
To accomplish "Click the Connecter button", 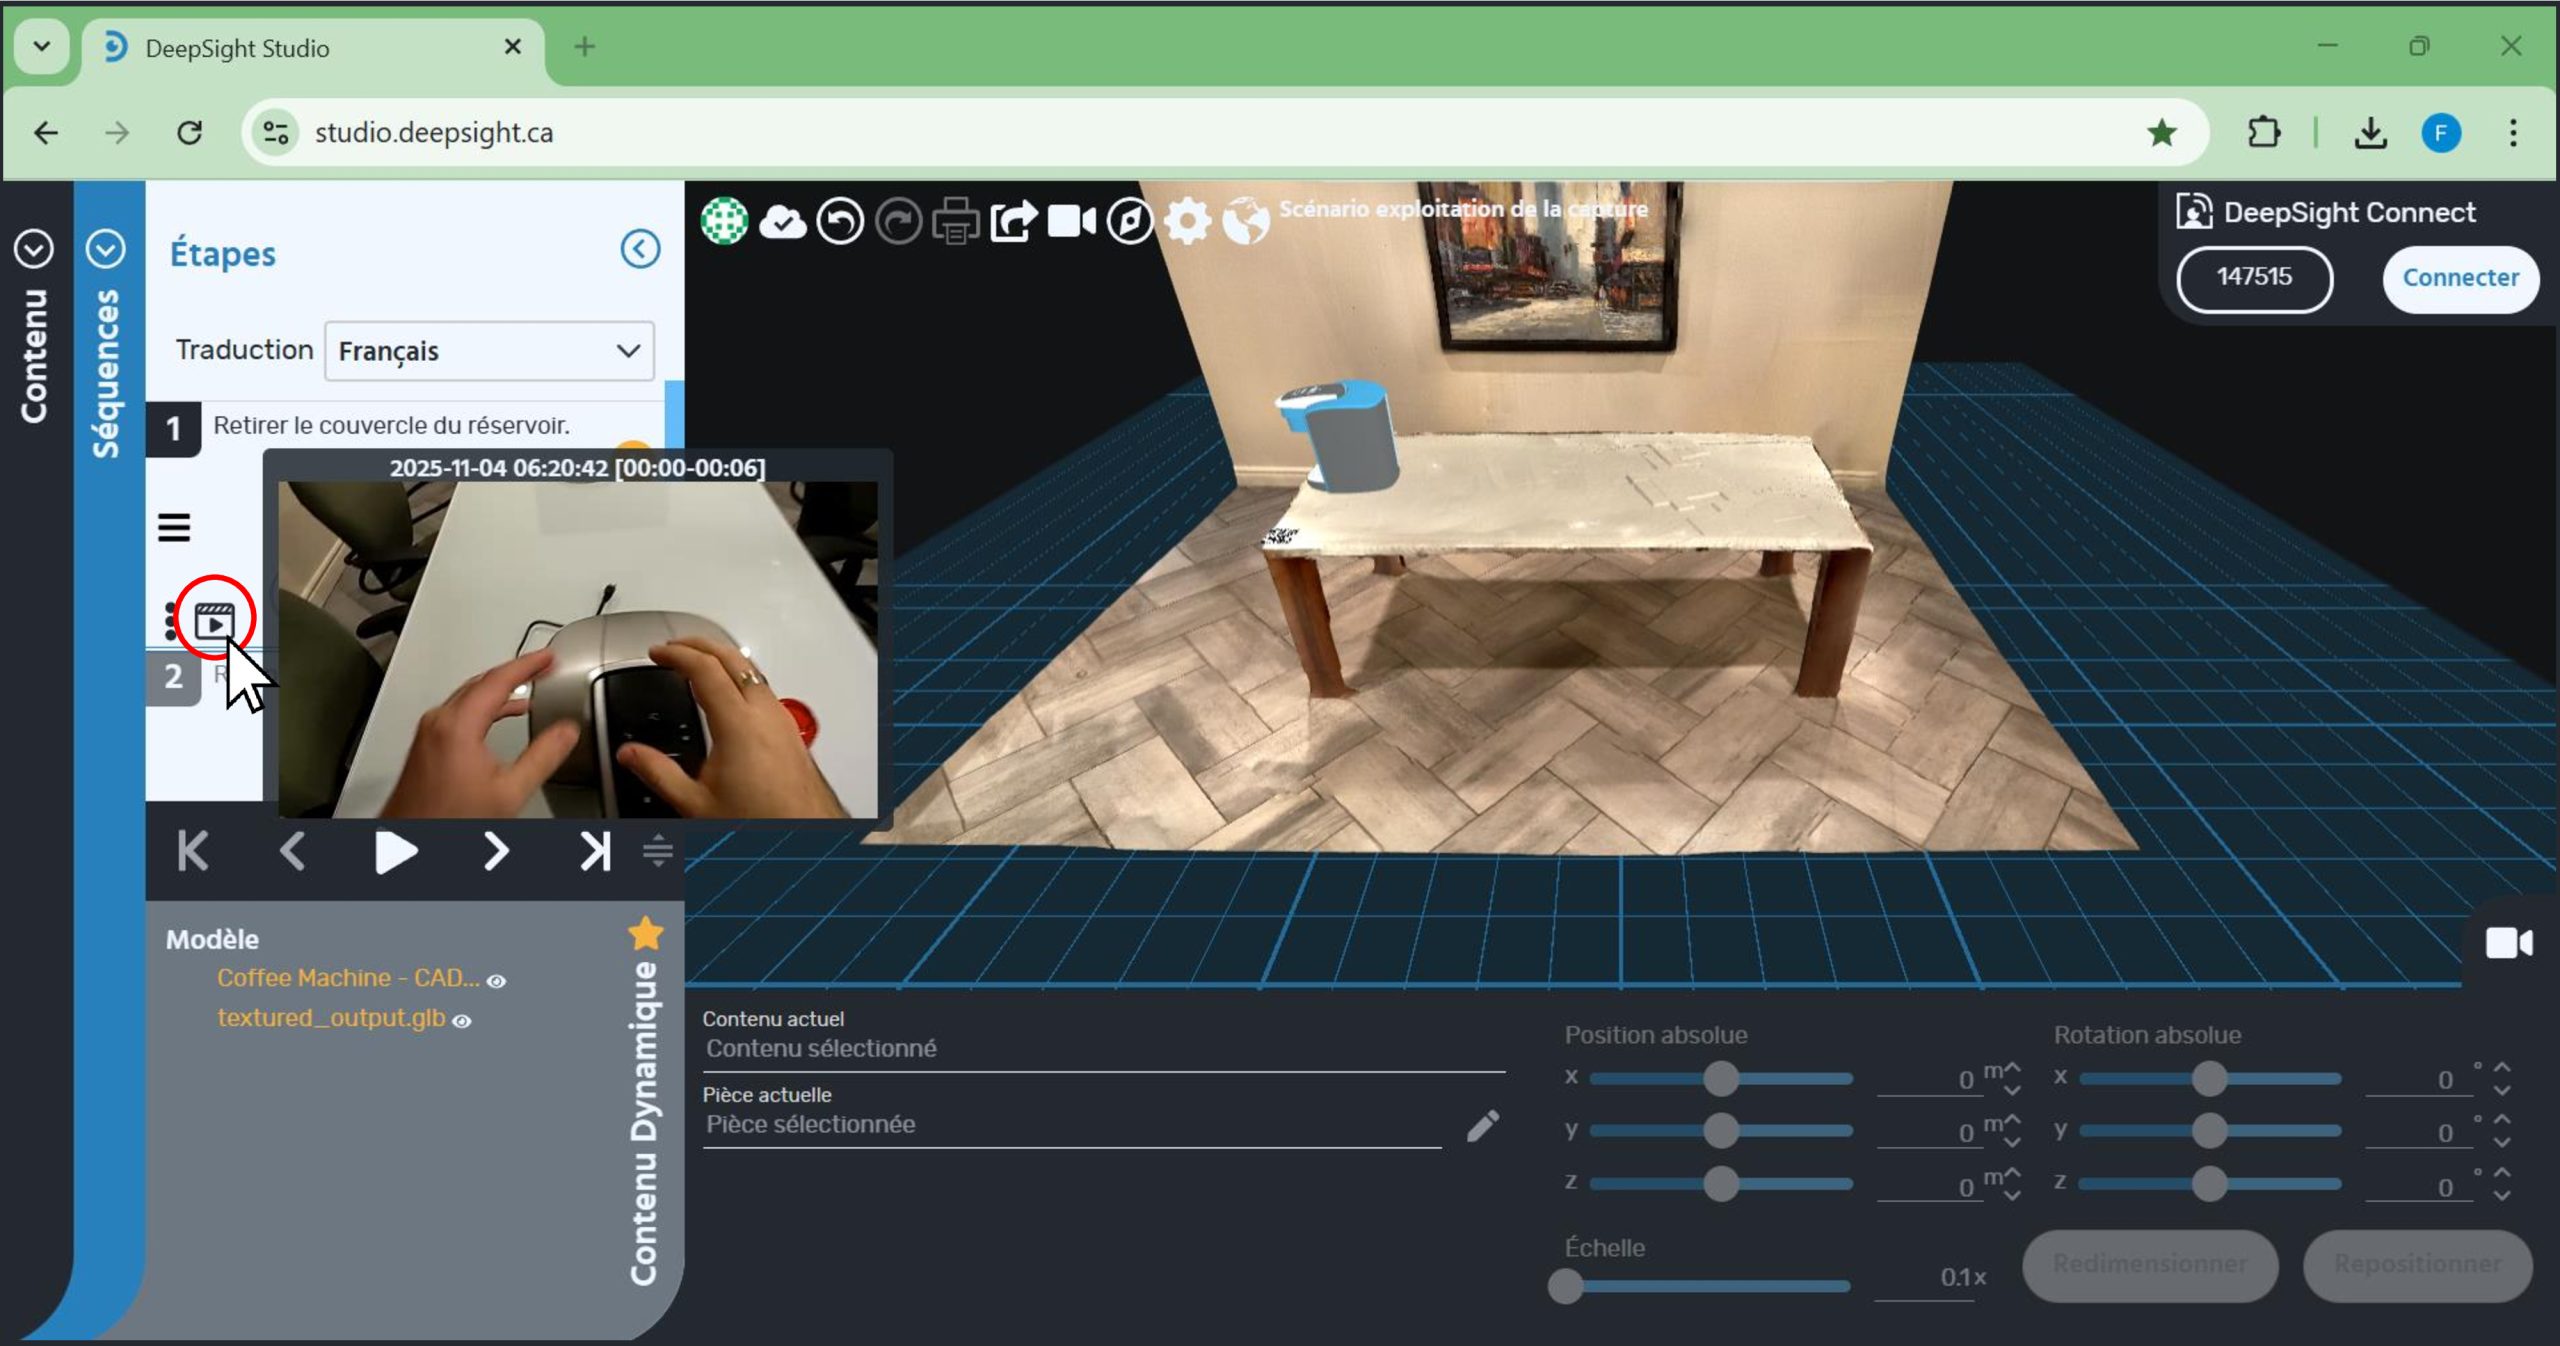I will tap(2459, 278).
